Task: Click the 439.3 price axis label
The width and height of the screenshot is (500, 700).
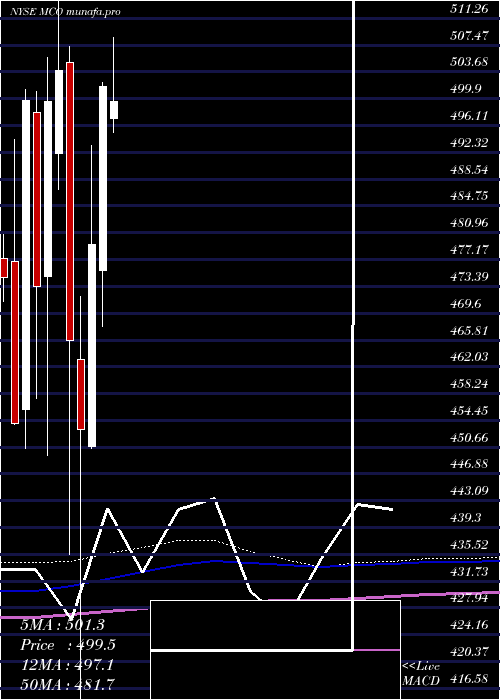Action: (x=466, y=518)
